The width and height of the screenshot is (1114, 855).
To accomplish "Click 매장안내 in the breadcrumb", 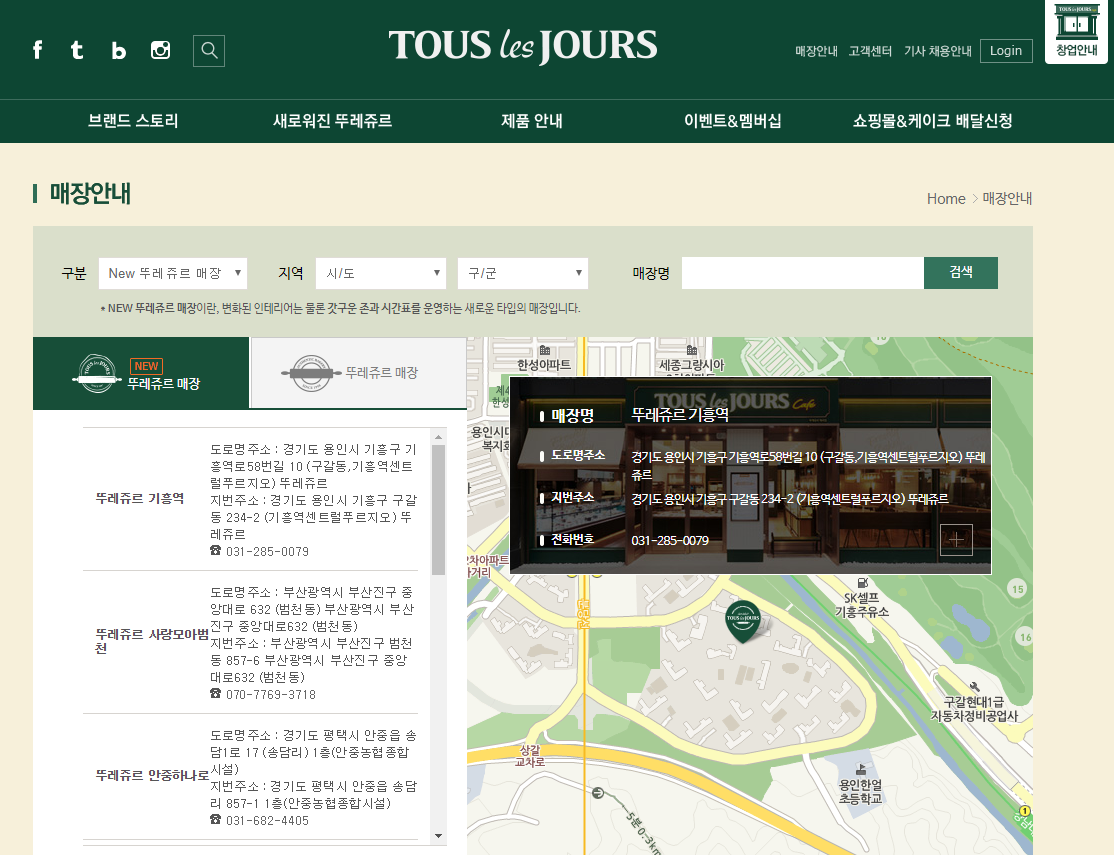I will pos(1007,198).
